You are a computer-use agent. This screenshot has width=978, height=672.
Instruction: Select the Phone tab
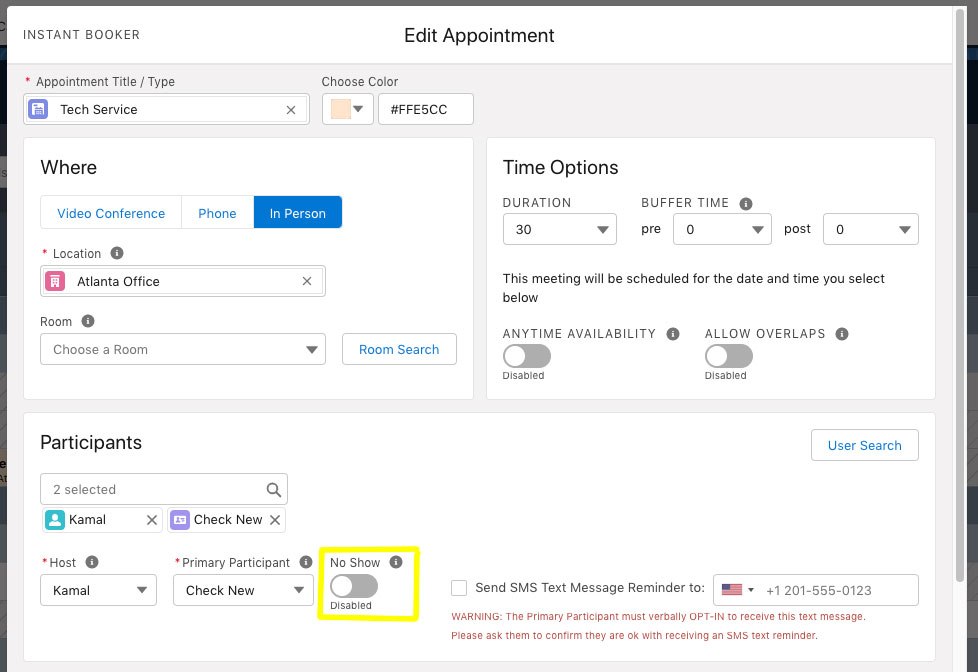point(217,213)
